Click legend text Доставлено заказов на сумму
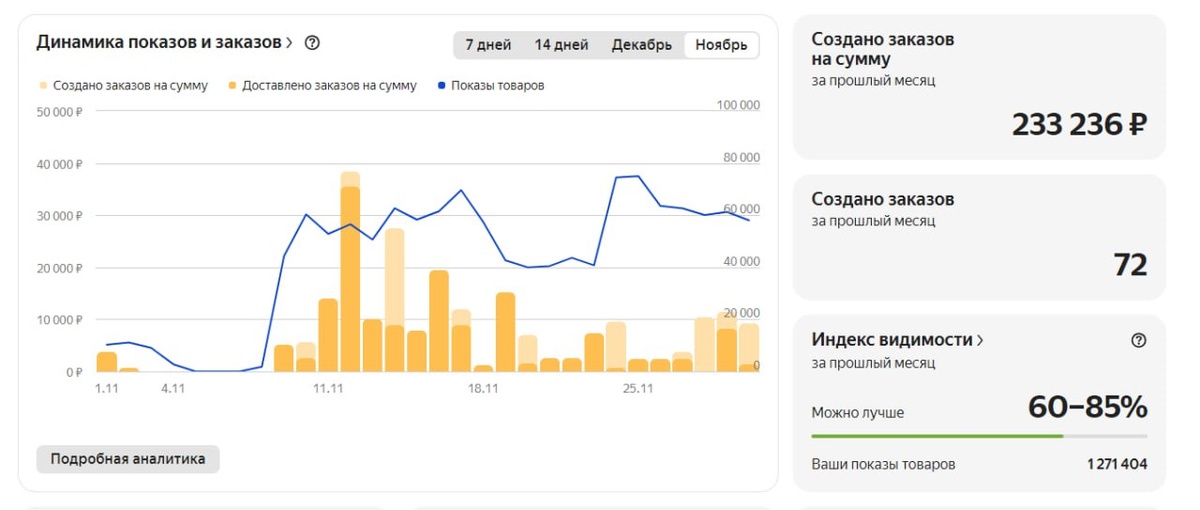The width and height of the screenshot is (1200, 510). point(329,86)
